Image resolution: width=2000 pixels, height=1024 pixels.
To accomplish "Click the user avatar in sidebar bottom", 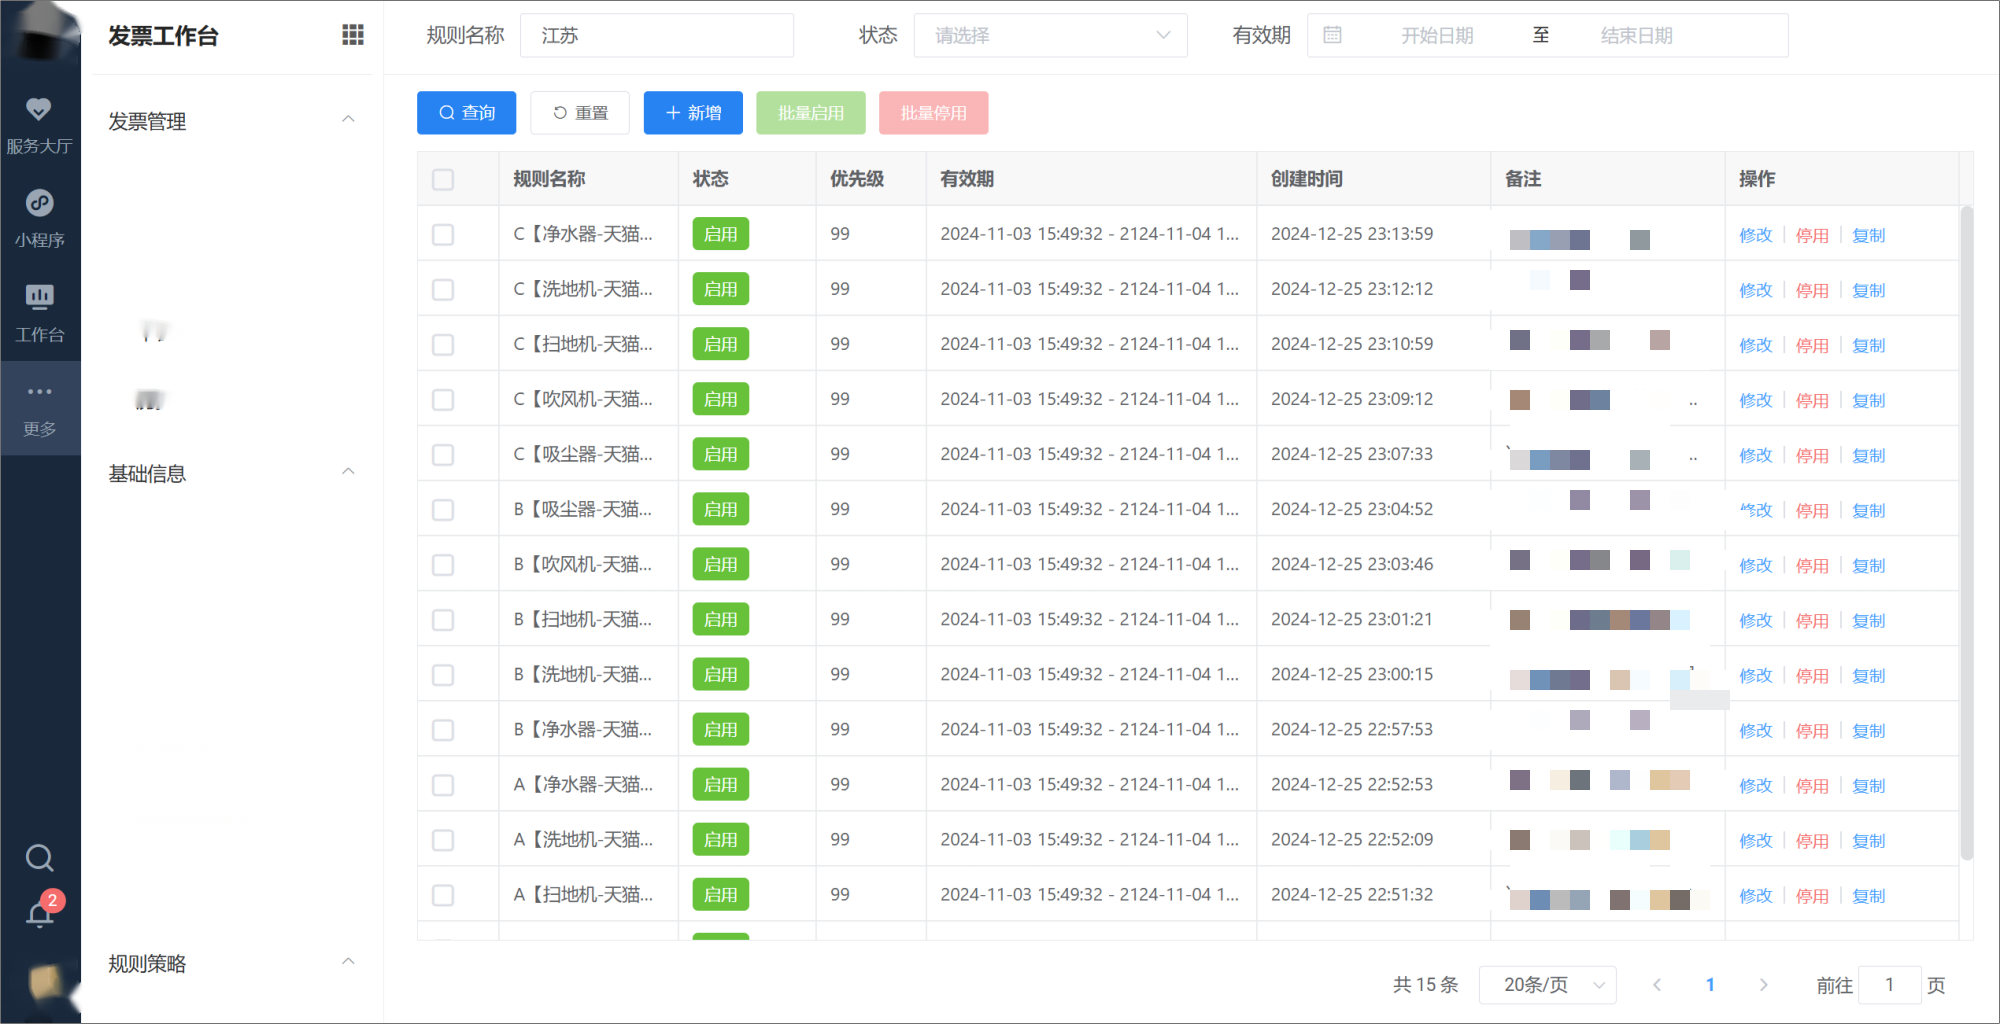I will tap(45, 984).
